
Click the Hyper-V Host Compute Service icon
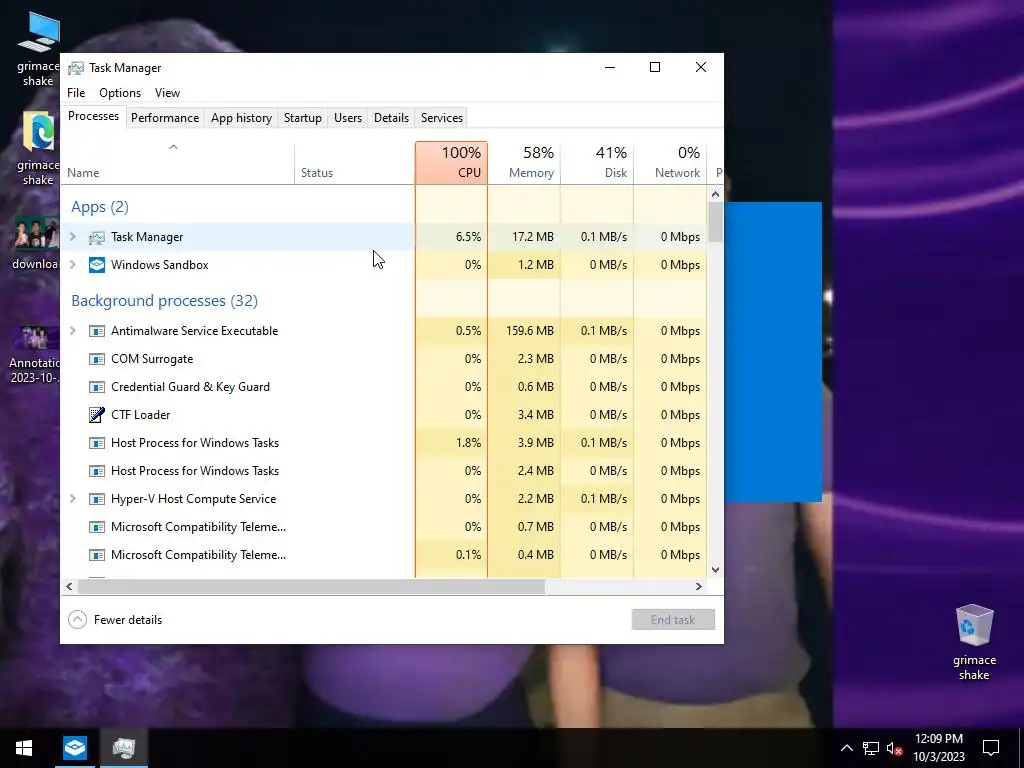click(97, 499)
